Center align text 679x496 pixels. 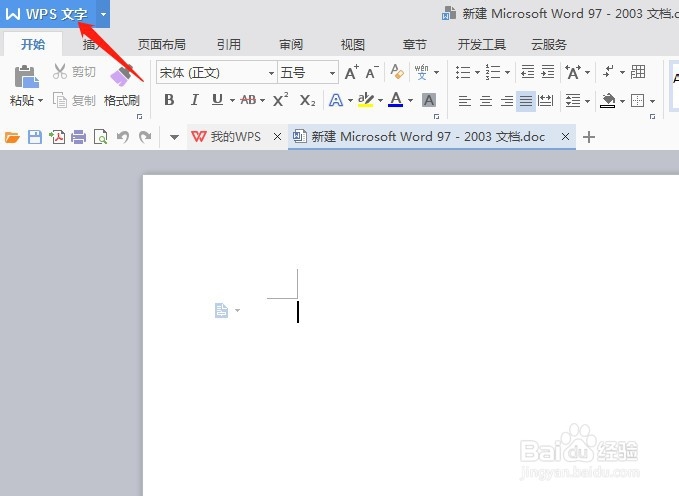pos(486,101)
